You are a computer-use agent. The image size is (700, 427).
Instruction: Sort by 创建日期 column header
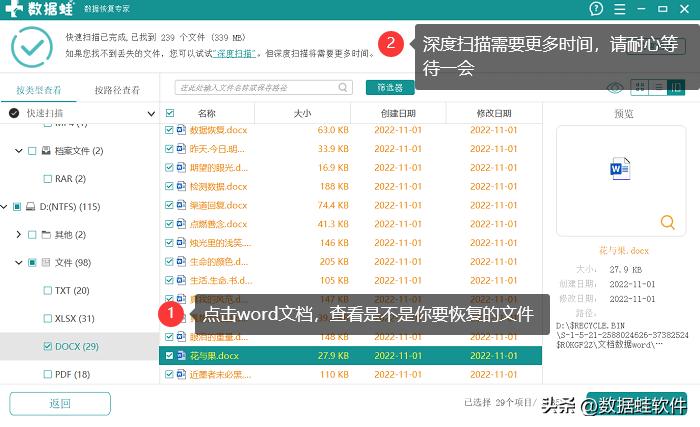click(x=398, y=113)
